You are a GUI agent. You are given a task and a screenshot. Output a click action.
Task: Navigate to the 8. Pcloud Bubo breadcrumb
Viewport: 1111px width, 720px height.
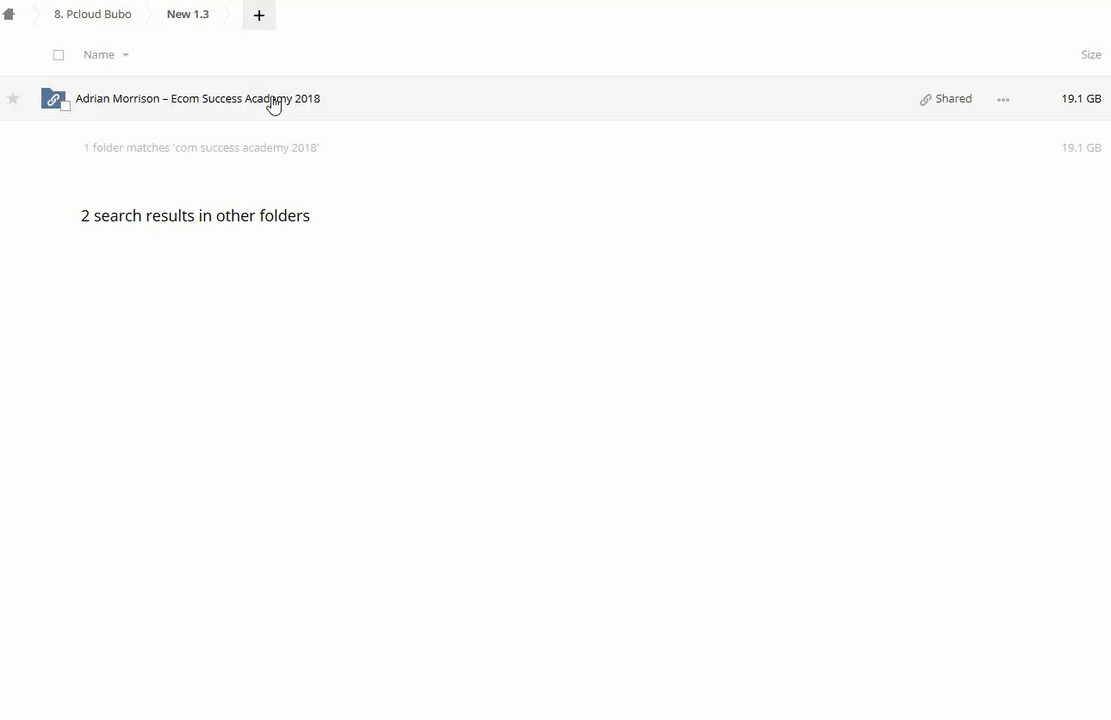coord(92,15)
